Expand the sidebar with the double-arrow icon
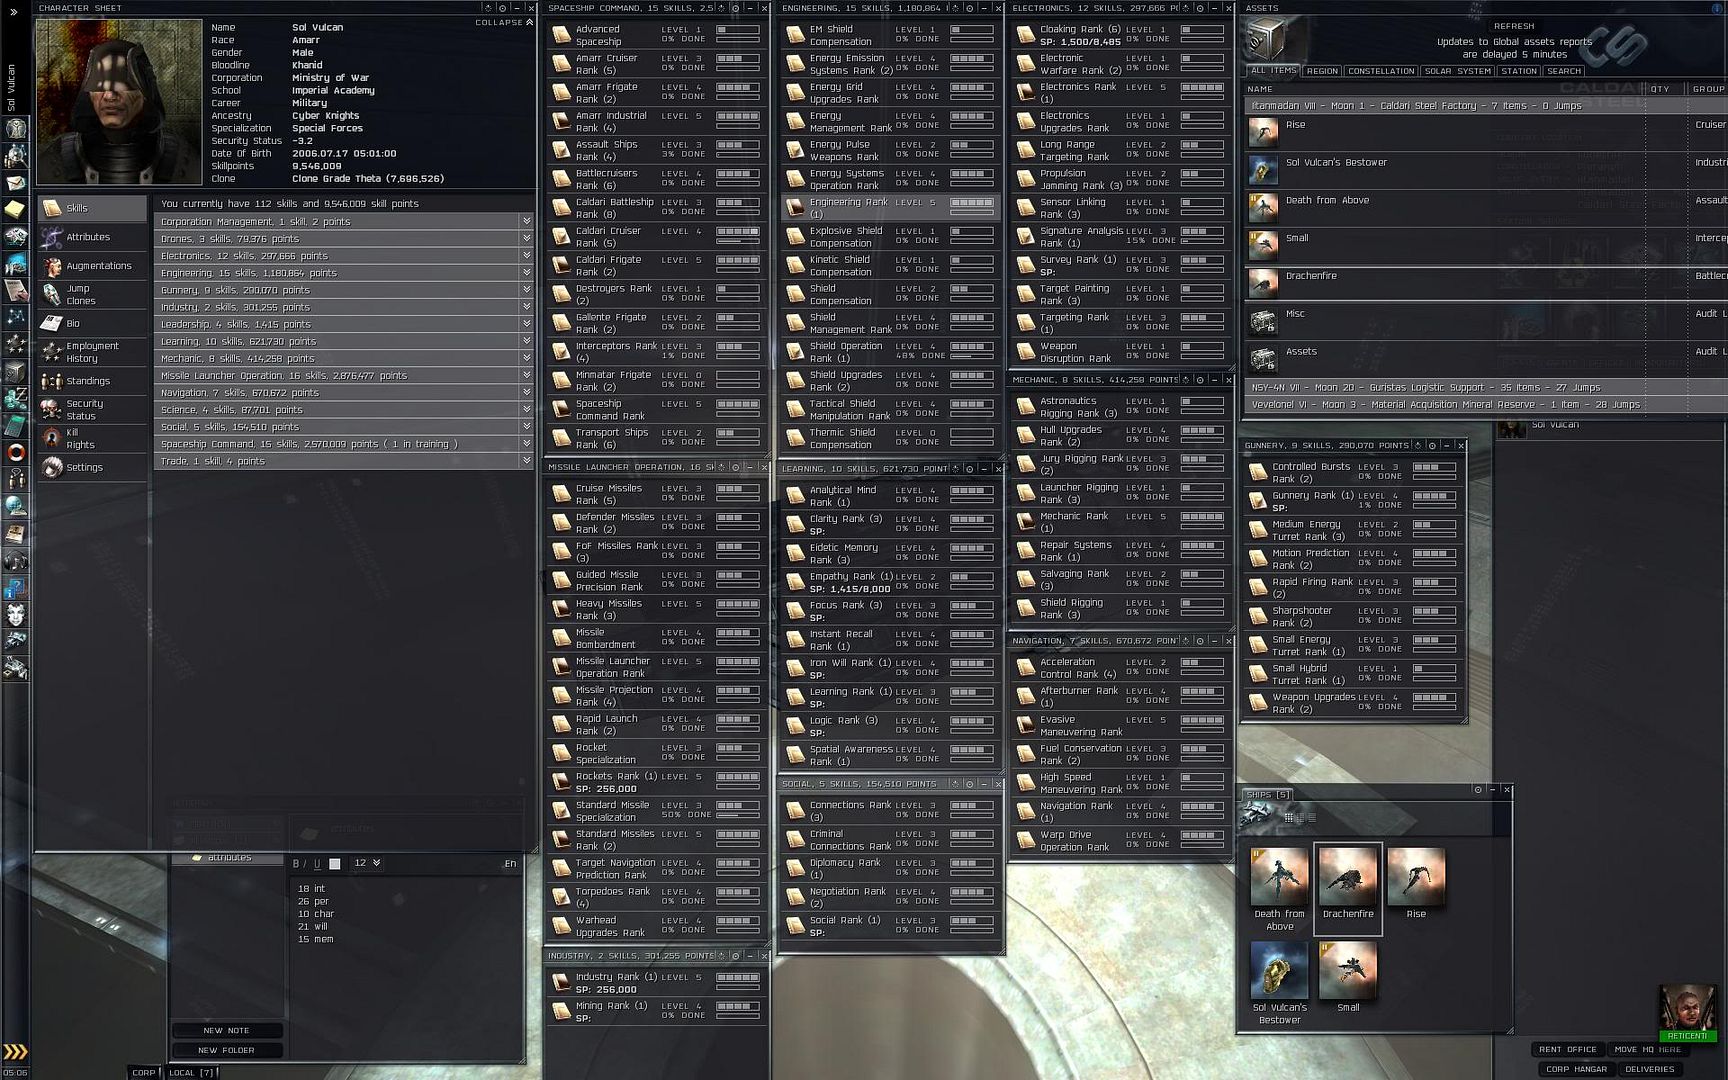 14,12
